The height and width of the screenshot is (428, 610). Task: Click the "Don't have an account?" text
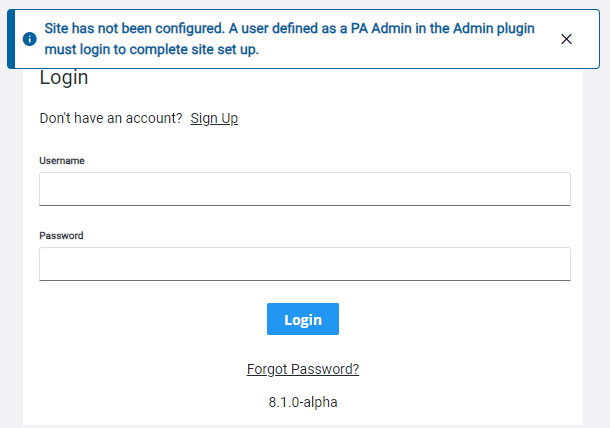pos(111,118)
